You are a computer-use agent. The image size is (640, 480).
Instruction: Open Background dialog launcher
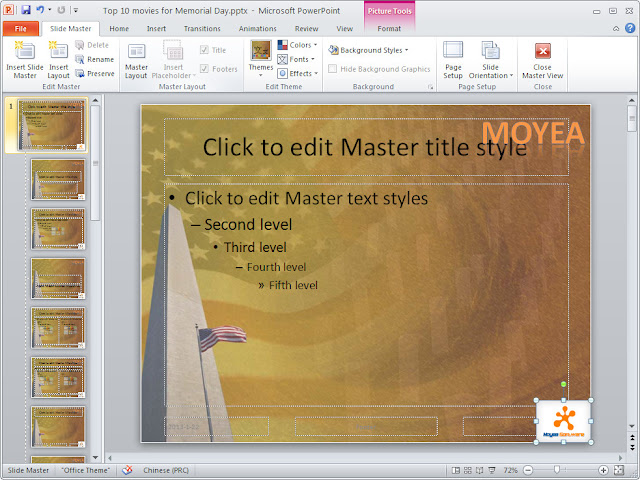click(430, 87)
